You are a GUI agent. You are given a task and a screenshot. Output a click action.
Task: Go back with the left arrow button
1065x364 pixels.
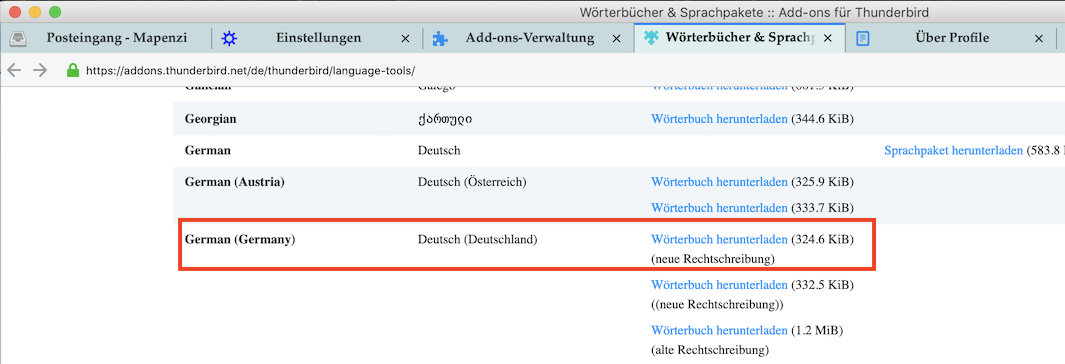tap(14, 70)
